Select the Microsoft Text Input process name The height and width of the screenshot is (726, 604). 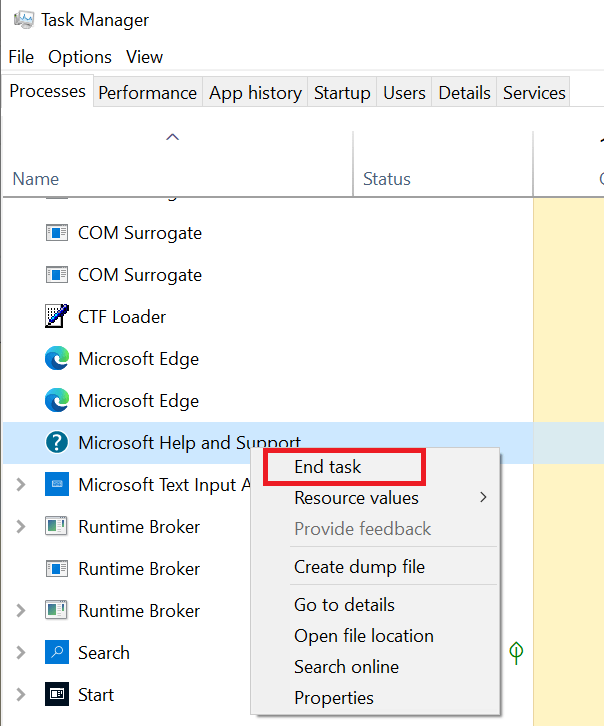click(164, 485)
